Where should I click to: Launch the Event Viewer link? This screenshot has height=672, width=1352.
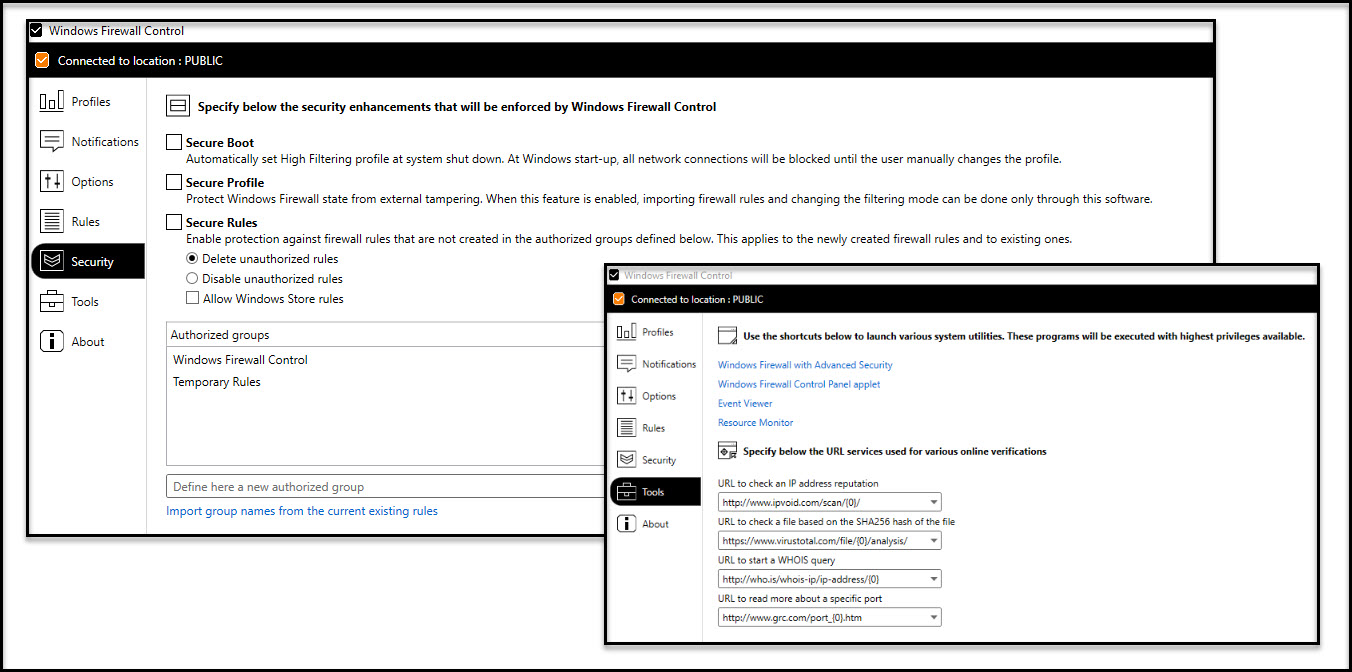(745, 403)
